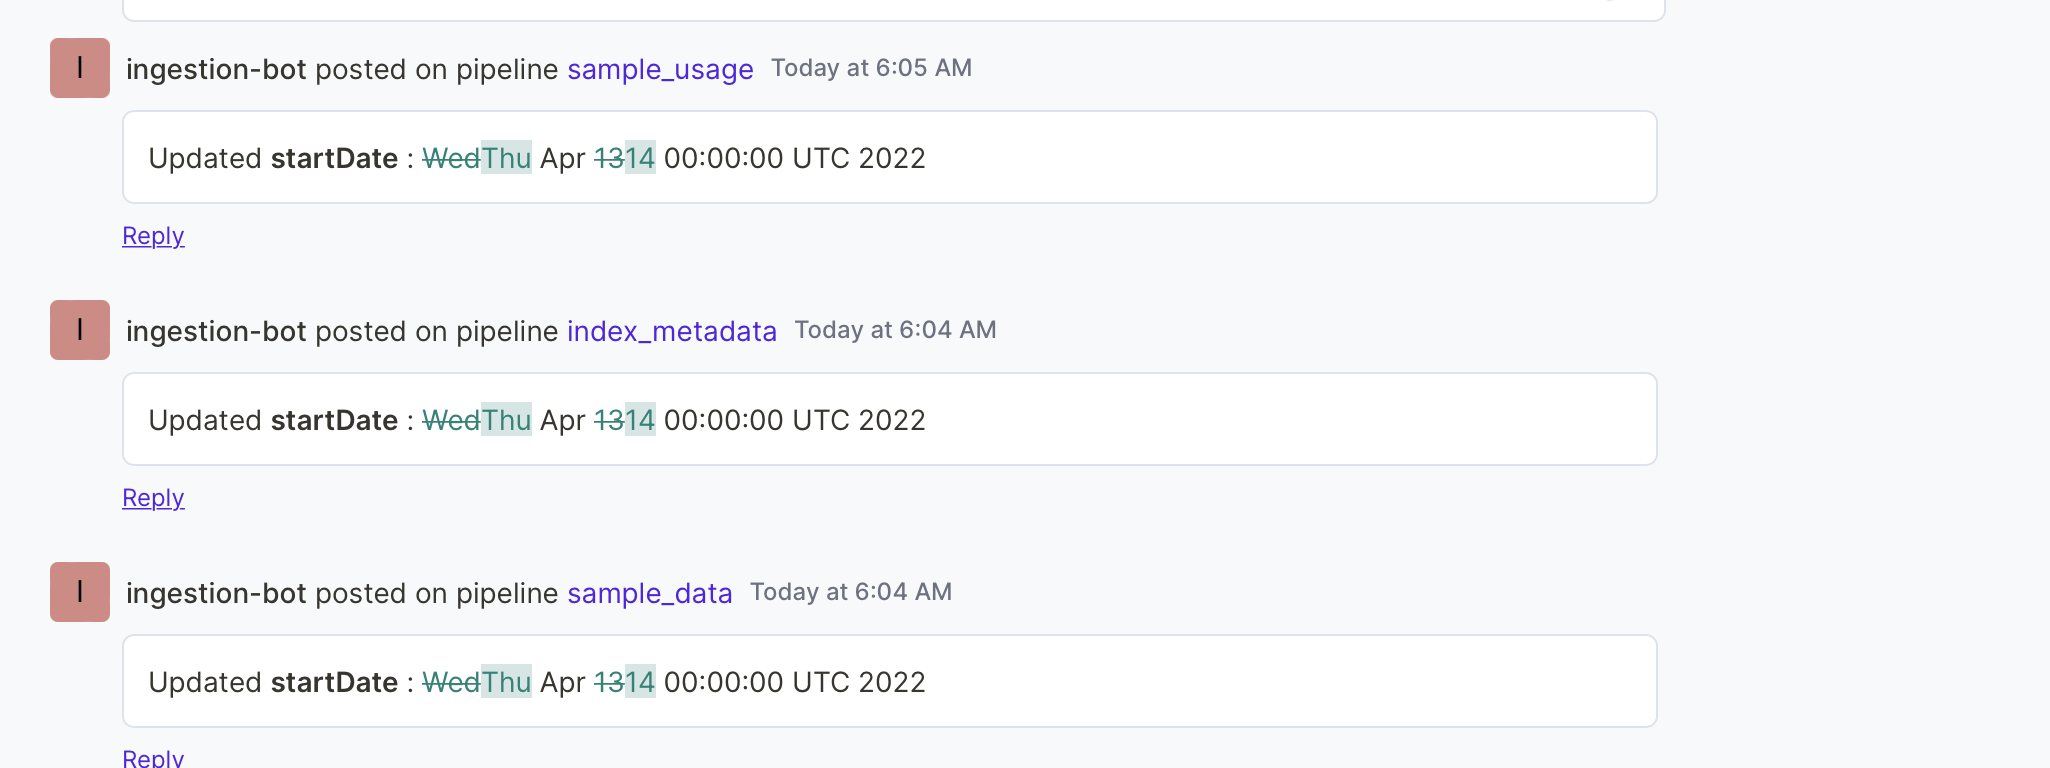2050x768 pixels.
Task: Open the index_metadata pipeline link
Action: (672, 331)
